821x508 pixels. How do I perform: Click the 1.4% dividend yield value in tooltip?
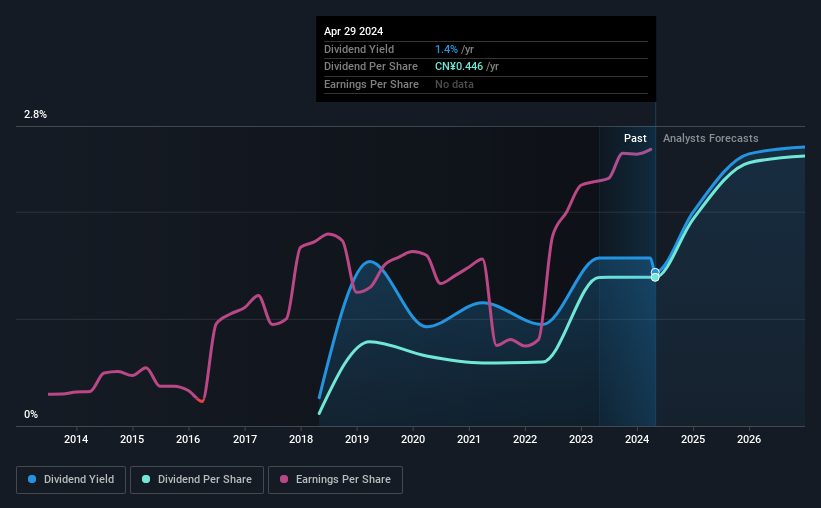click(446, 49)
